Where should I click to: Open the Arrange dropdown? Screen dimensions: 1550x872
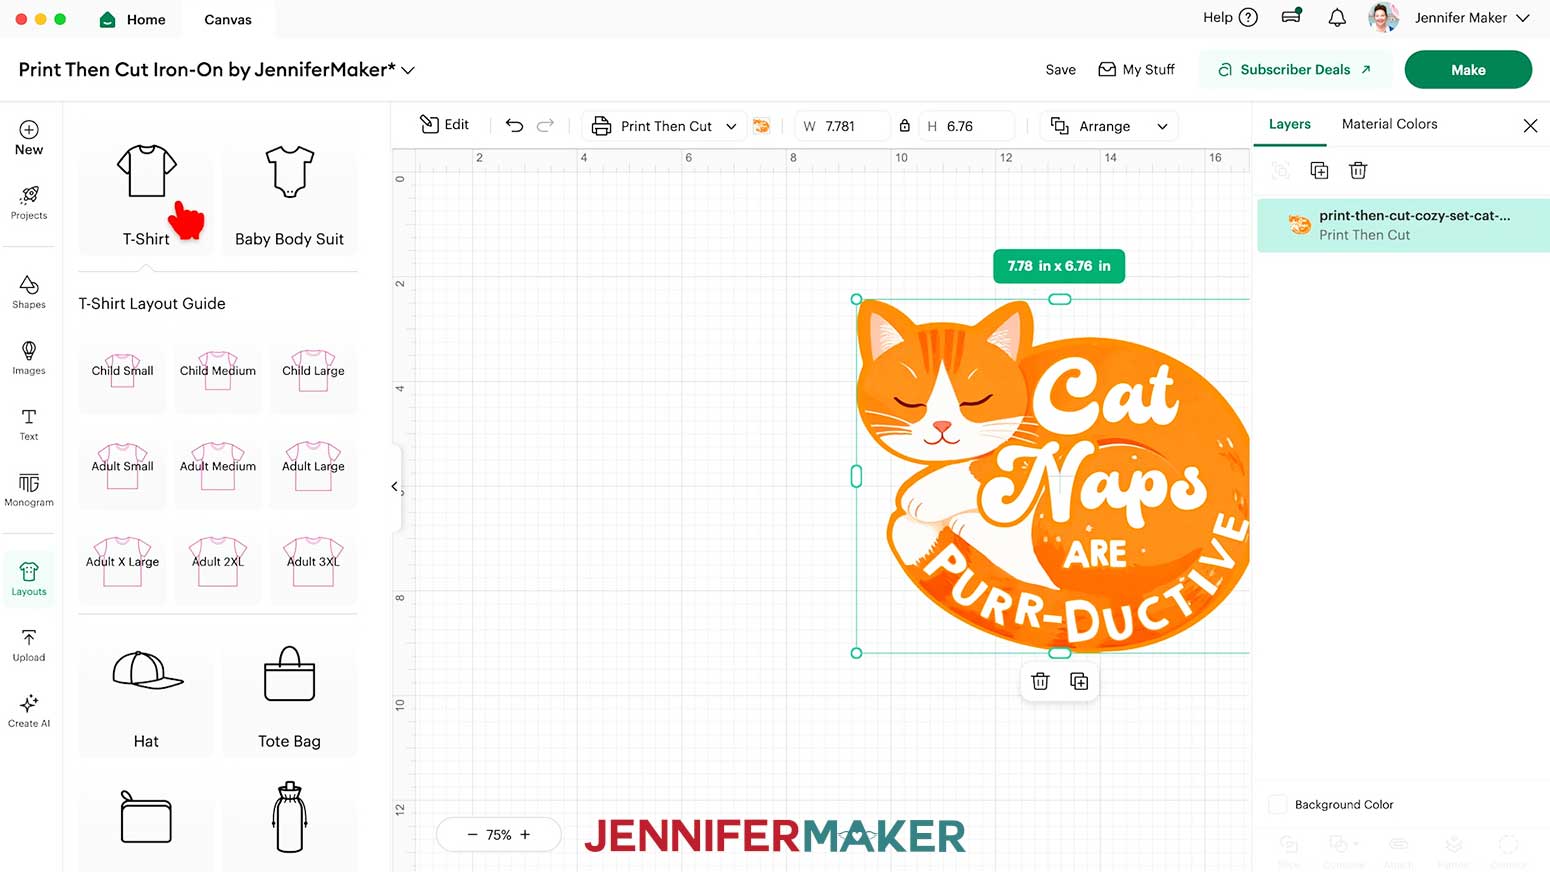[x=1110, y=126]
